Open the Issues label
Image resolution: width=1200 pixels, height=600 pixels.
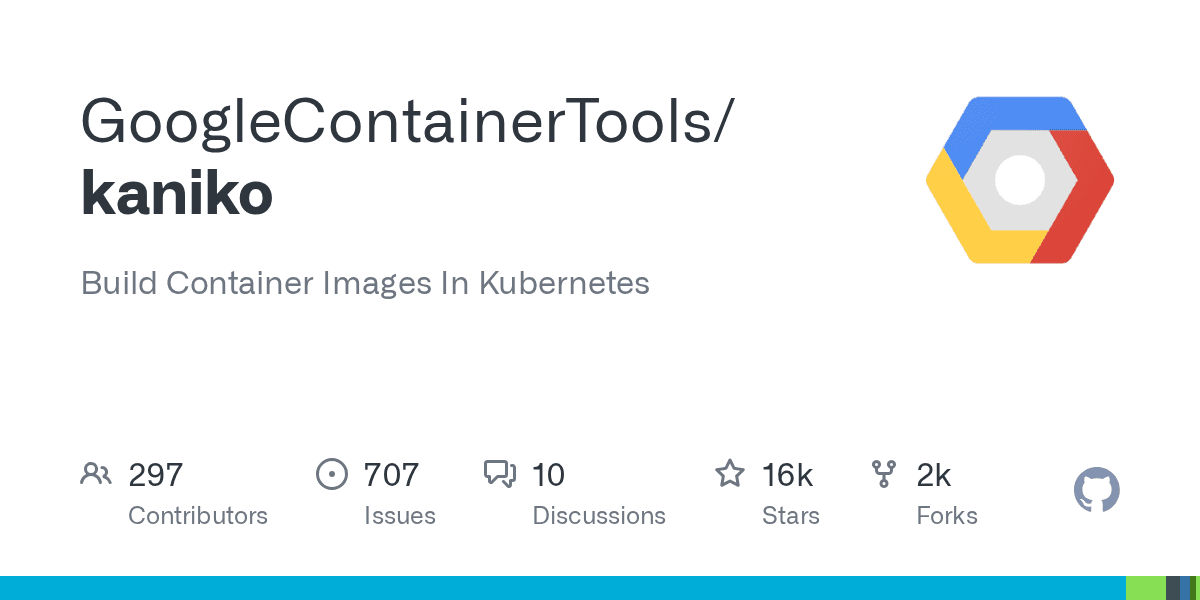click(399, 516)
